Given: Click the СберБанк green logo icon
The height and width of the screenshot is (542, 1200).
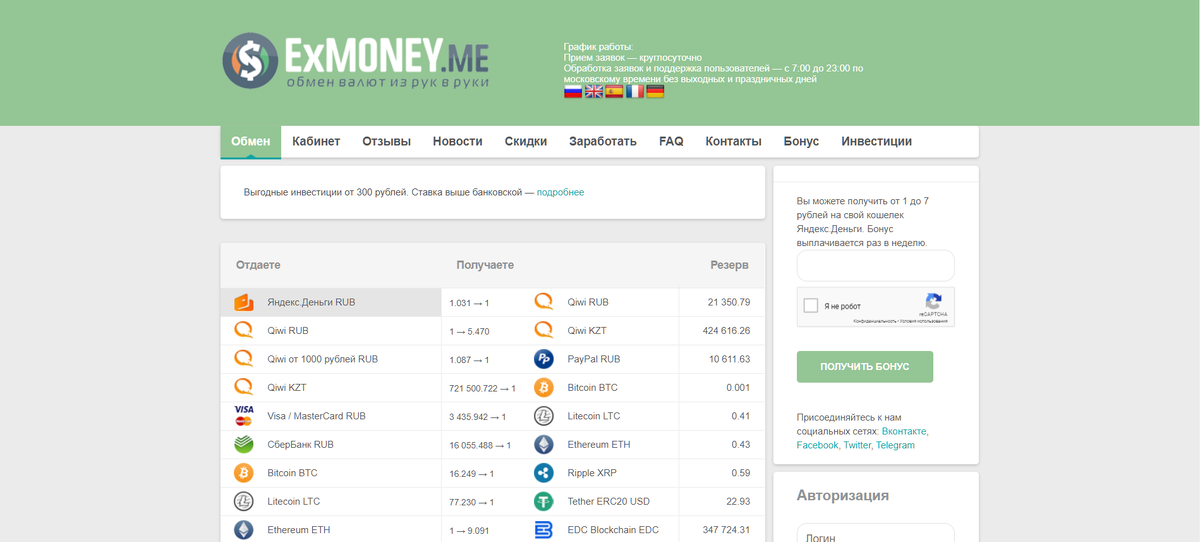Looking at the screenshot, I should click(243, 444).
